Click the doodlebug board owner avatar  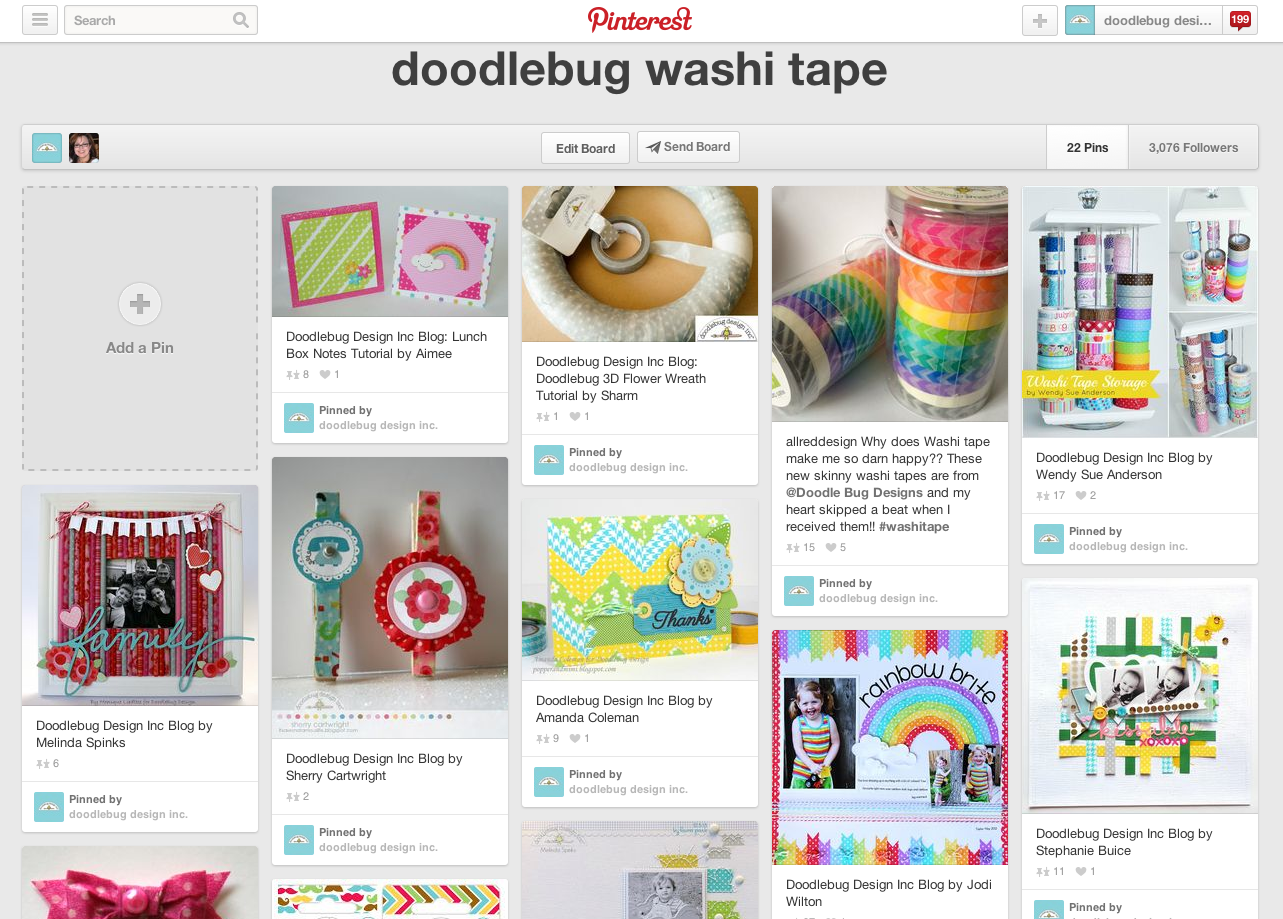click(x=47, y=148)
